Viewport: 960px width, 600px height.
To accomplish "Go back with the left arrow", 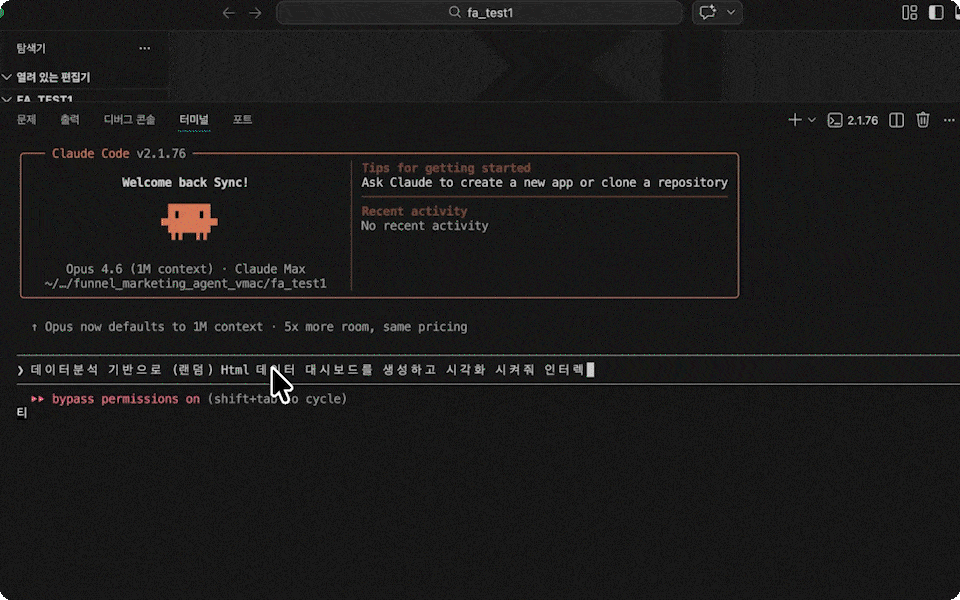I will pyautogui.click(x=228, y=13).
